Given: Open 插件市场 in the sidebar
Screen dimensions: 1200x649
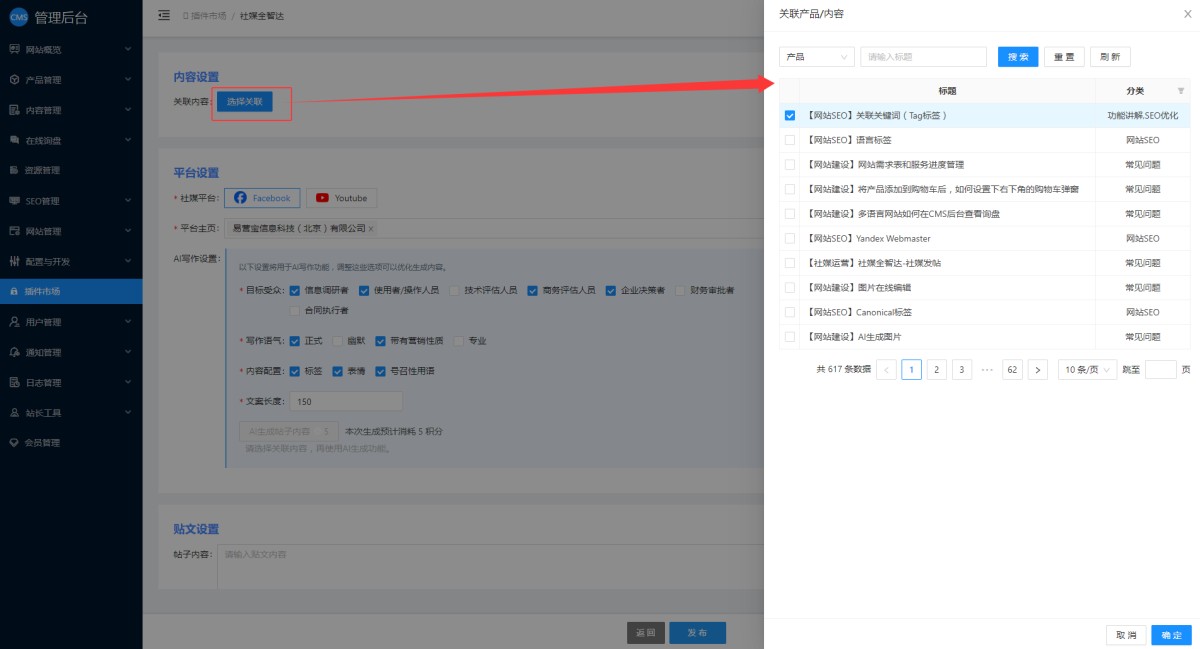Looking at the screenshot, I should point(71,292).
